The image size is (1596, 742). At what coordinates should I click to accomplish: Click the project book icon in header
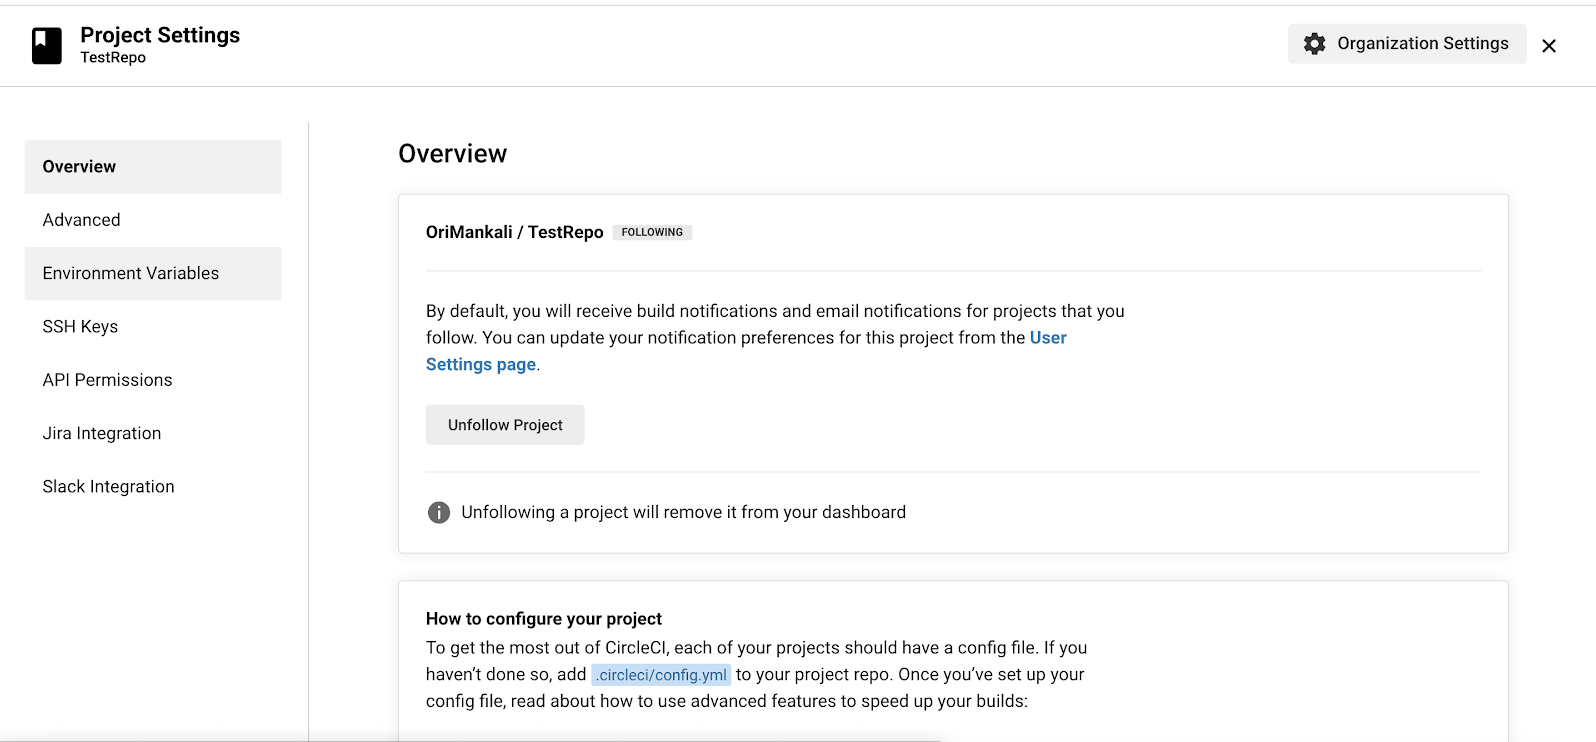pyautogui.click(x=47, y=46)
